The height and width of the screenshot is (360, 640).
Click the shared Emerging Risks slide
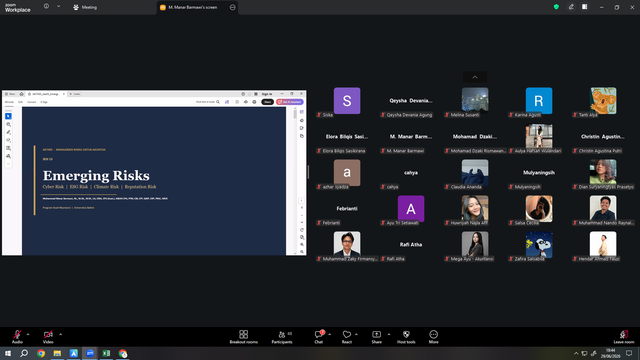[154, 181]
